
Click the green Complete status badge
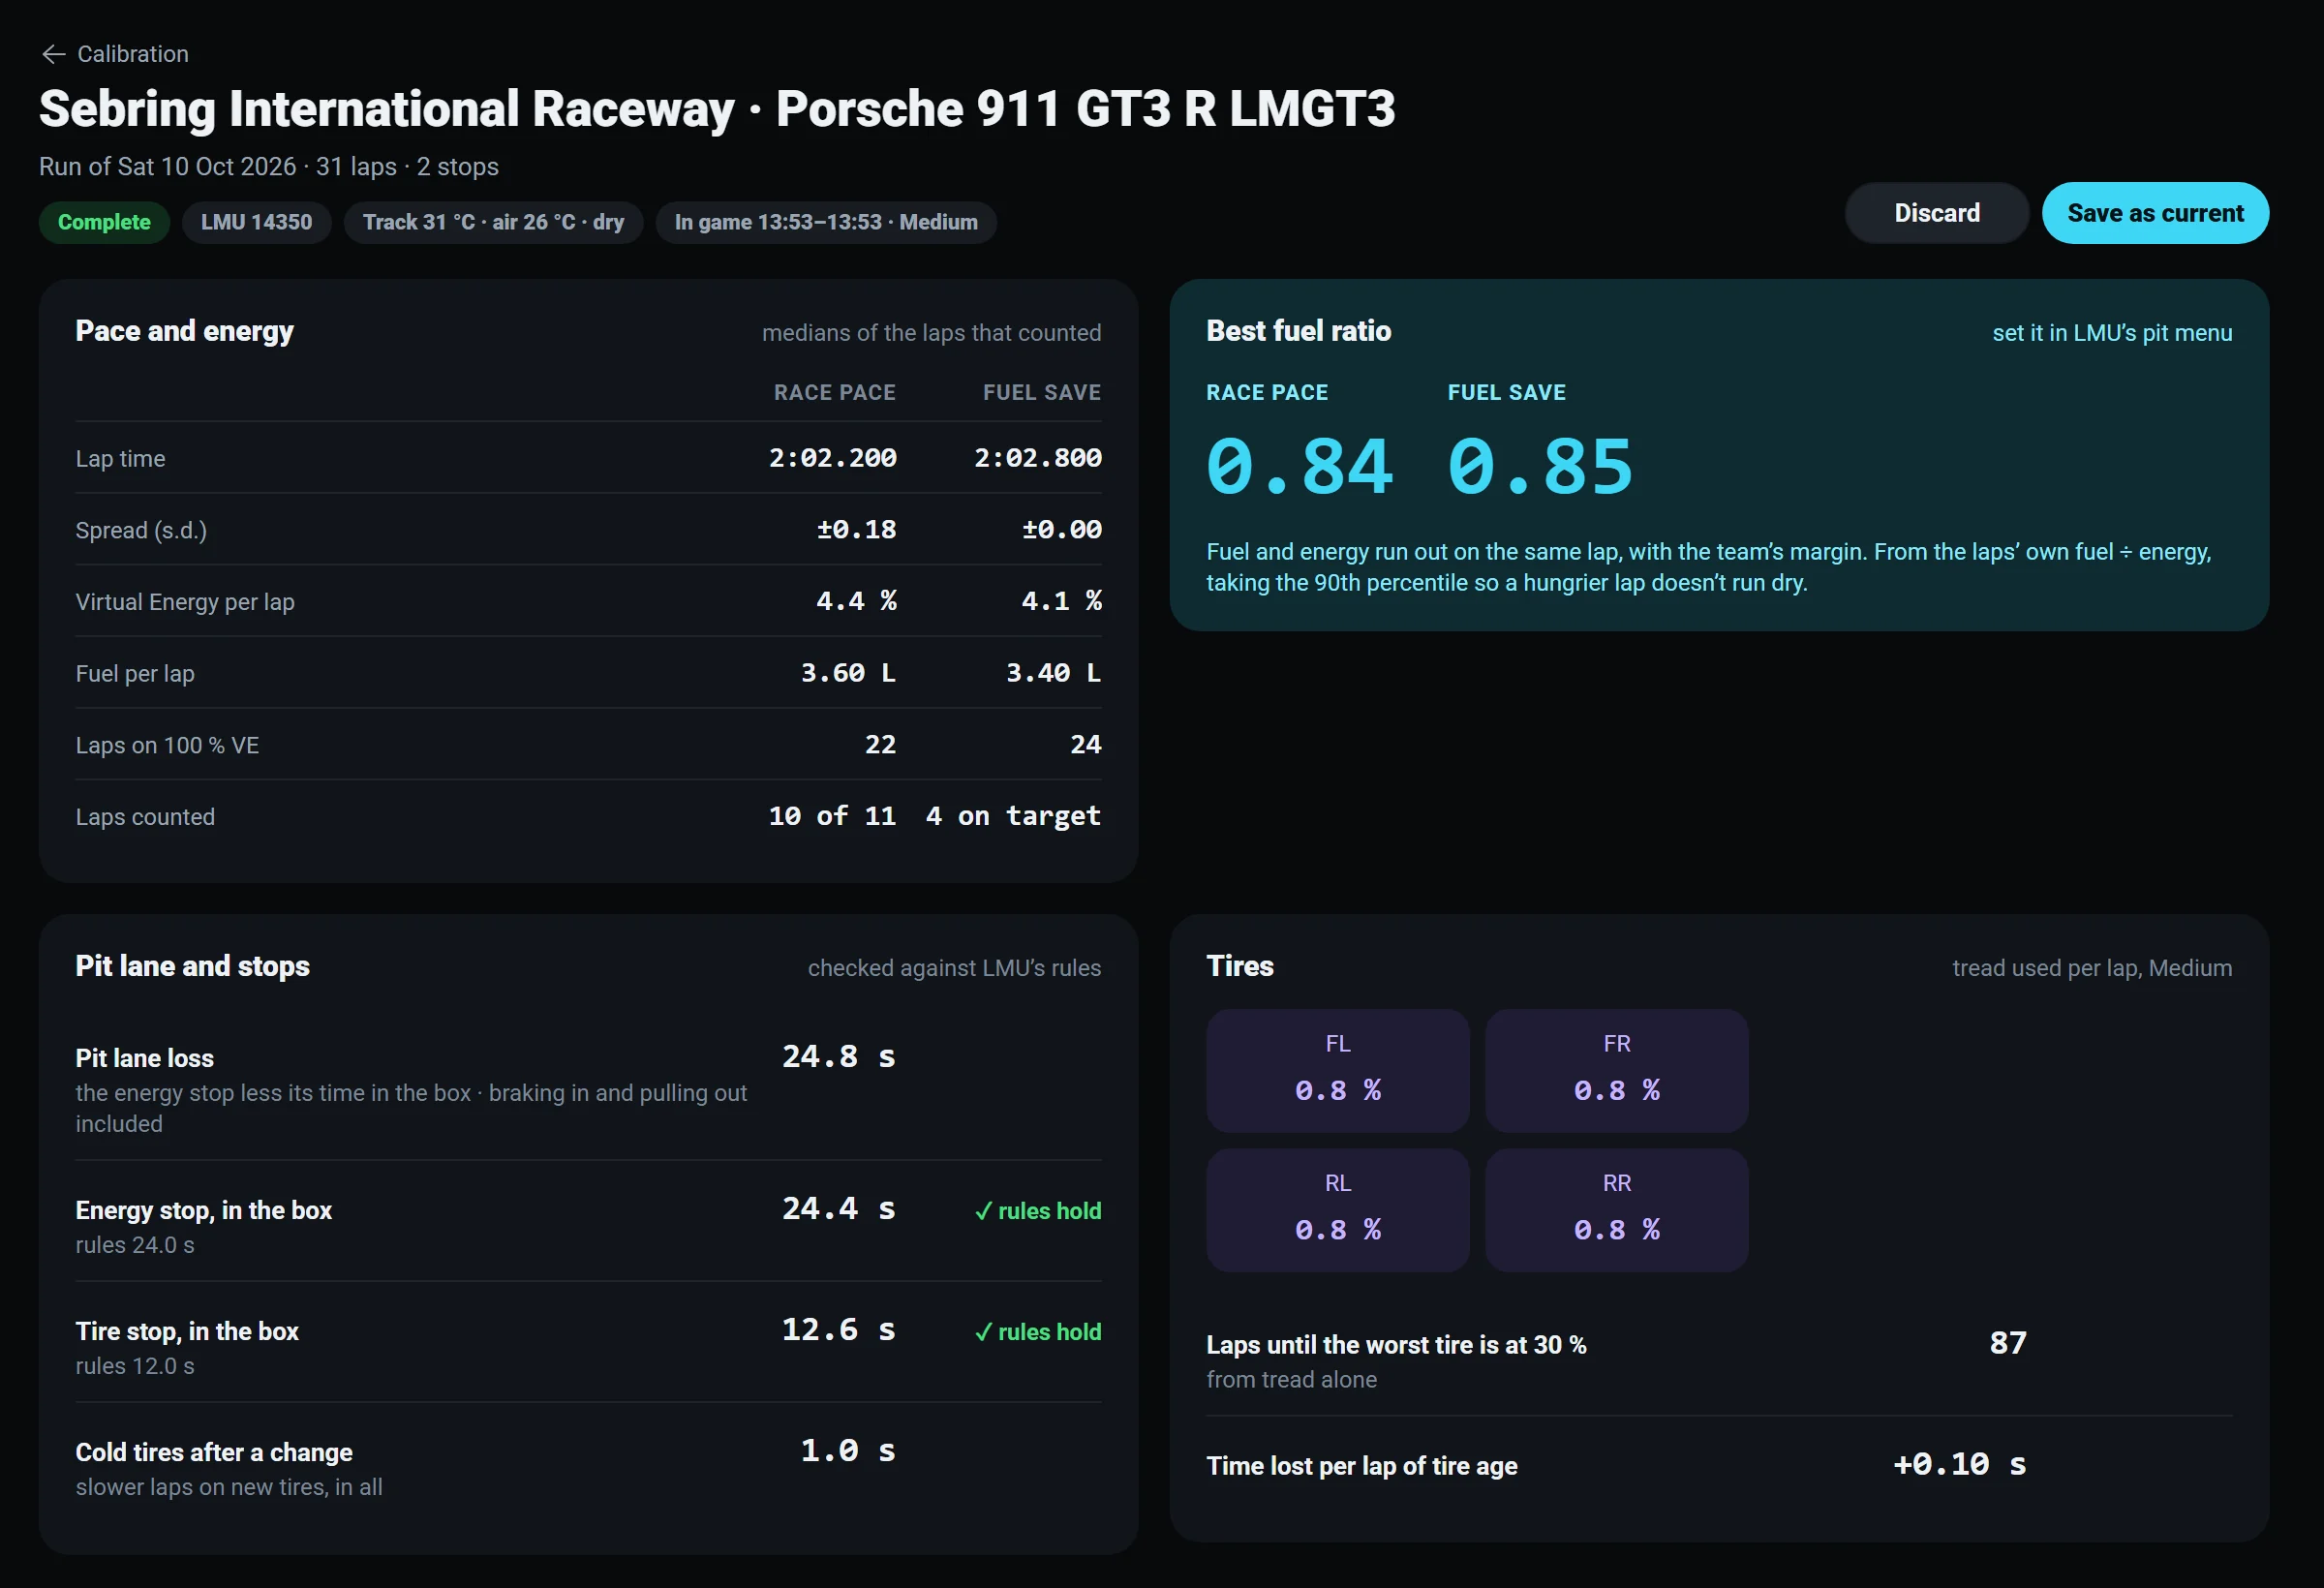click(x=104, y=222)
